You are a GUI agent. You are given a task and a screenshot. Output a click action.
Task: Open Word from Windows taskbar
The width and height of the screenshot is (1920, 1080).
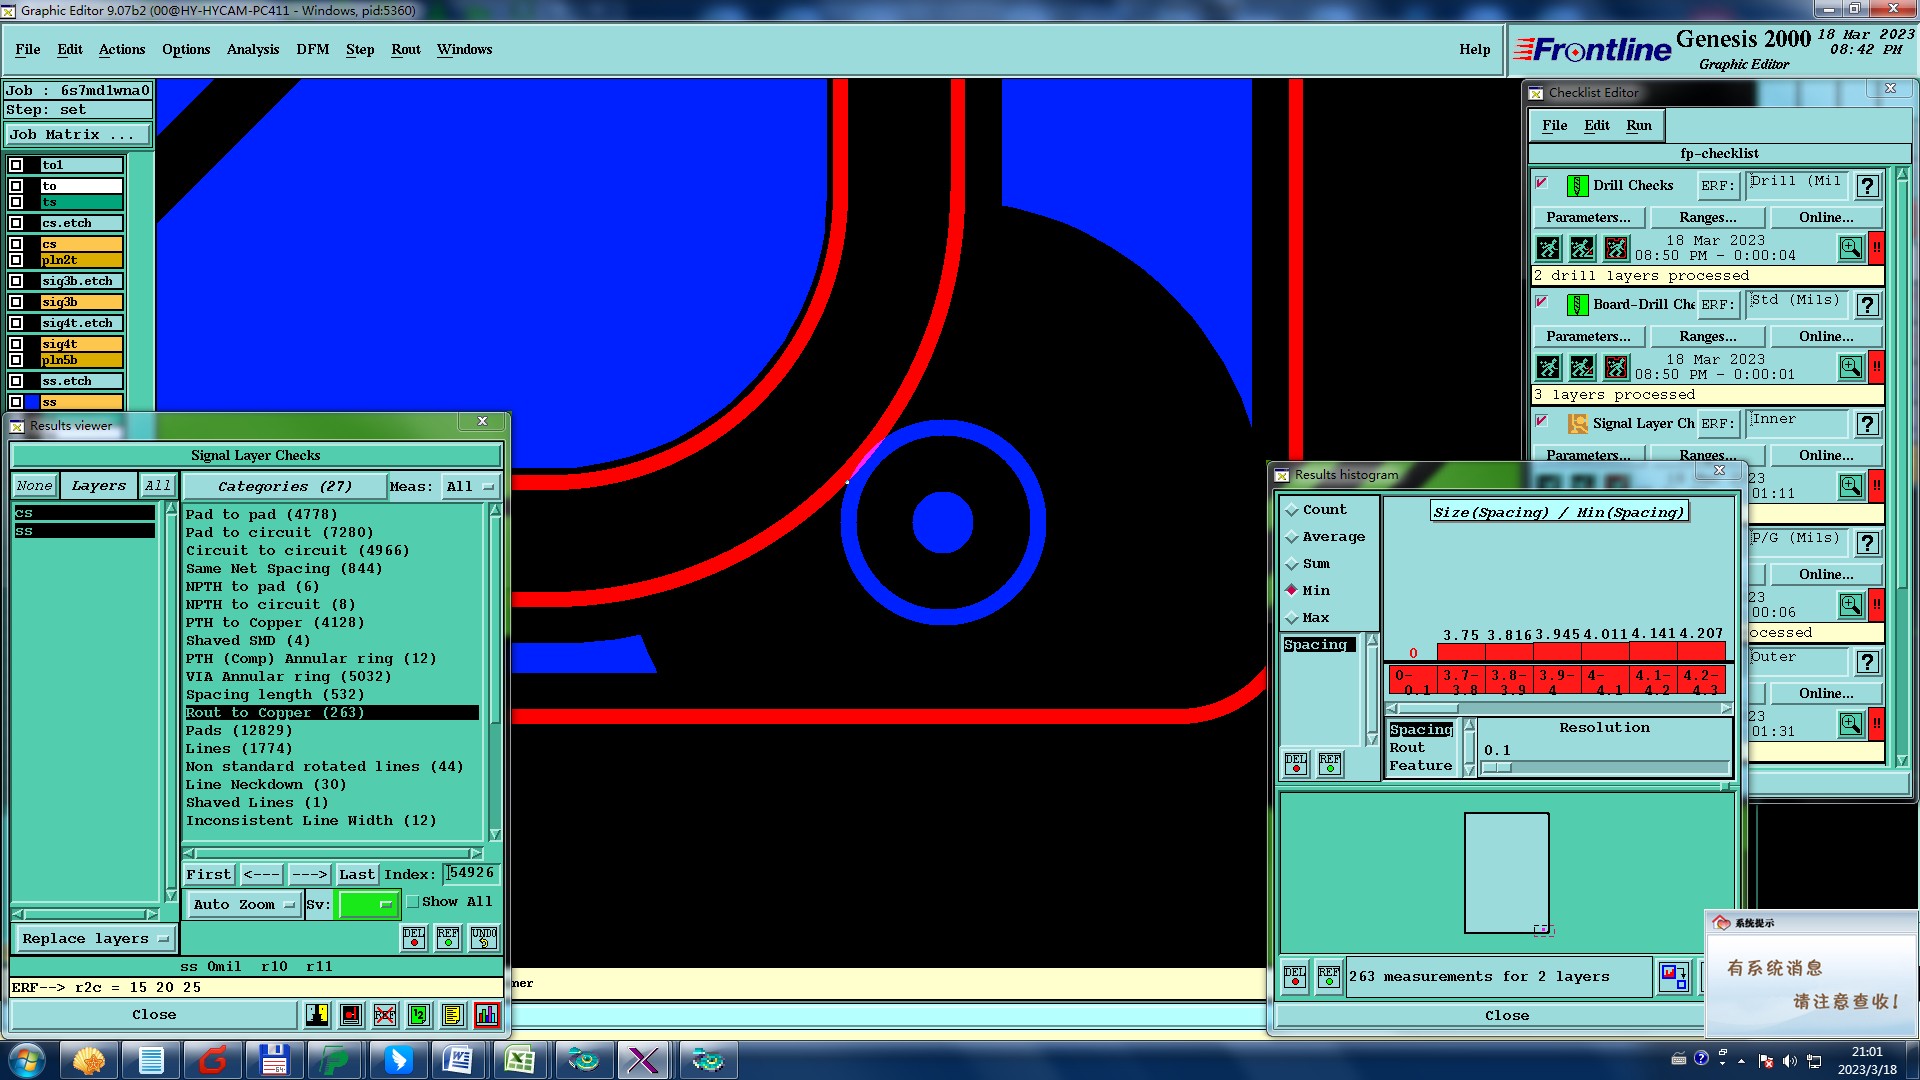(458, 1060)
